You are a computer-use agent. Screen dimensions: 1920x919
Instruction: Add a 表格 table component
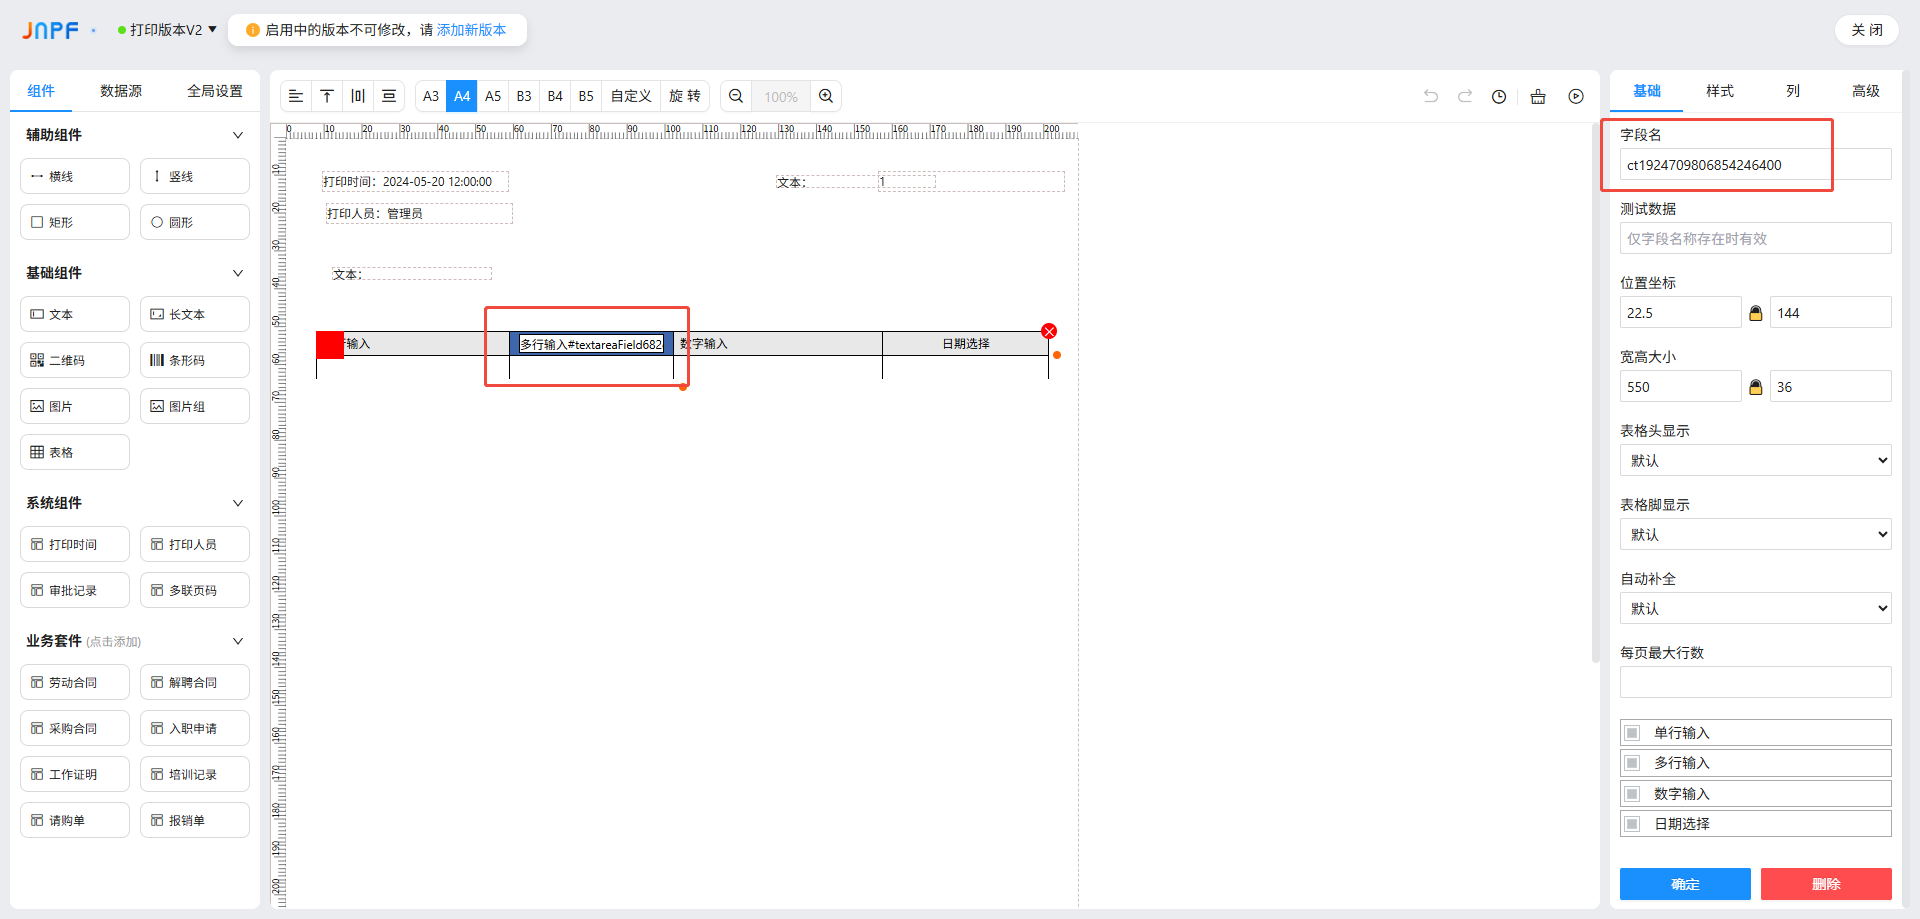tap(75, 452)
